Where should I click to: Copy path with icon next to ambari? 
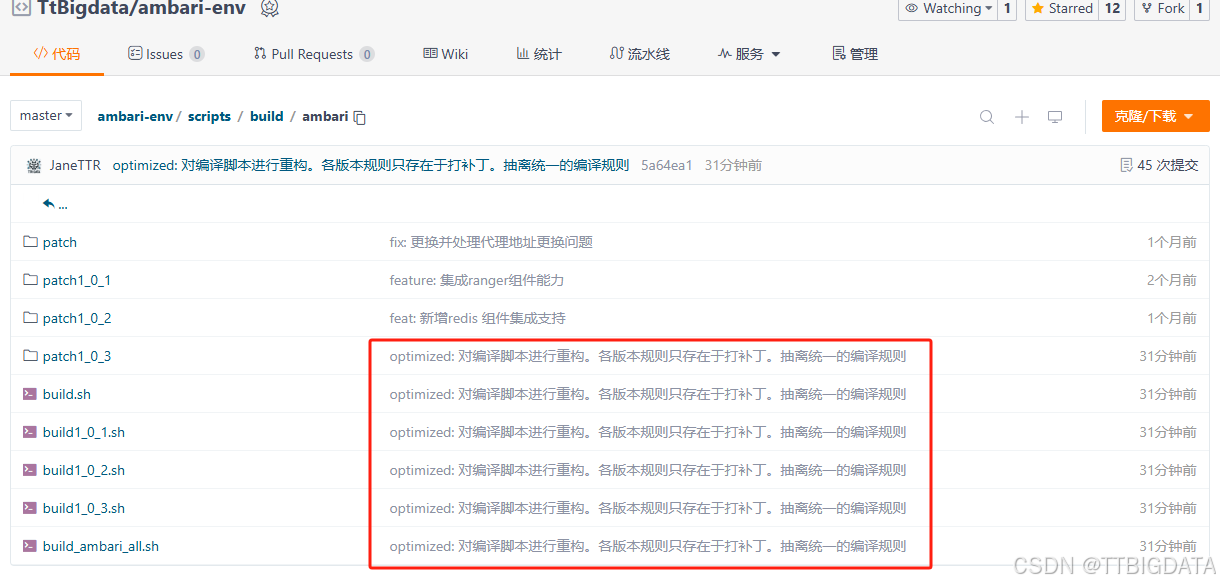coord(360,117)
